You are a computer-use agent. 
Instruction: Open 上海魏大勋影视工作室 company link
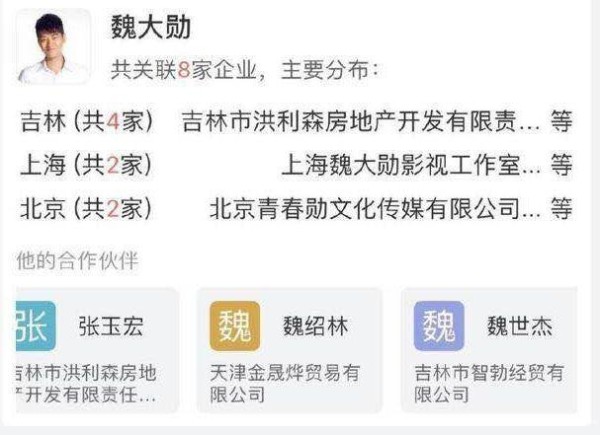411,165
